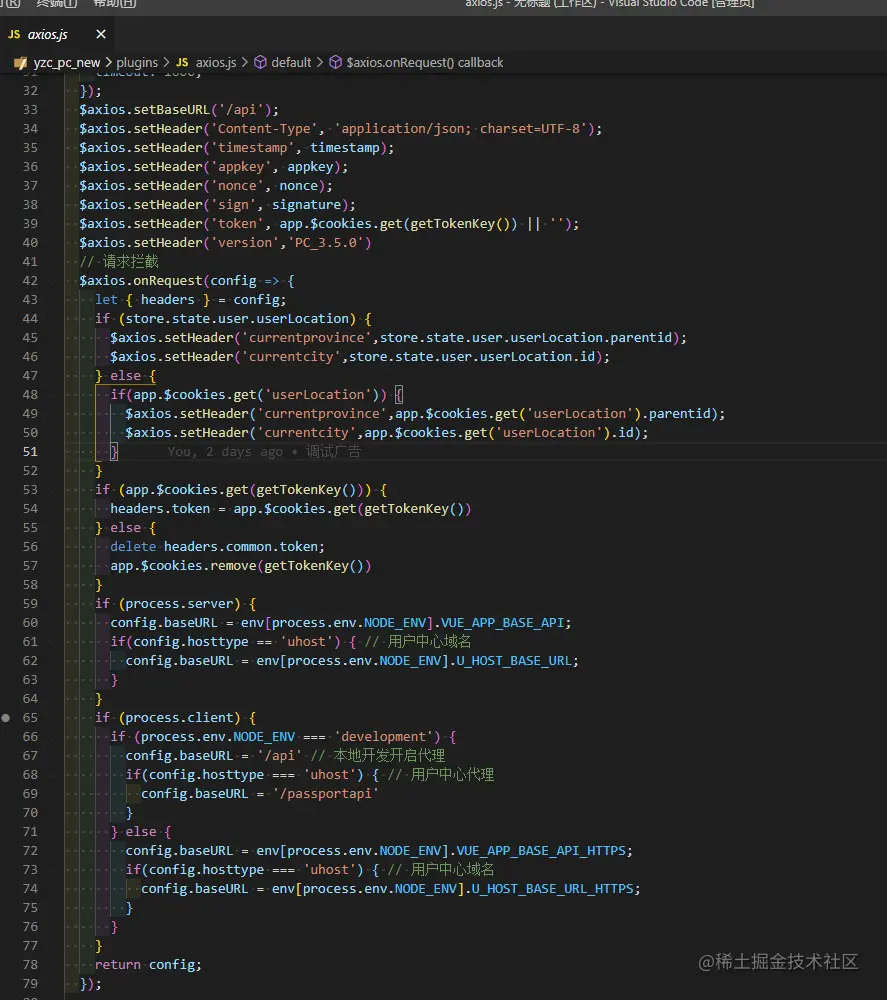Image resolution: width=887 pixels, height=1000 pixels.
Task: Click line number 42 in the gutter
Action: pos(30,281)
